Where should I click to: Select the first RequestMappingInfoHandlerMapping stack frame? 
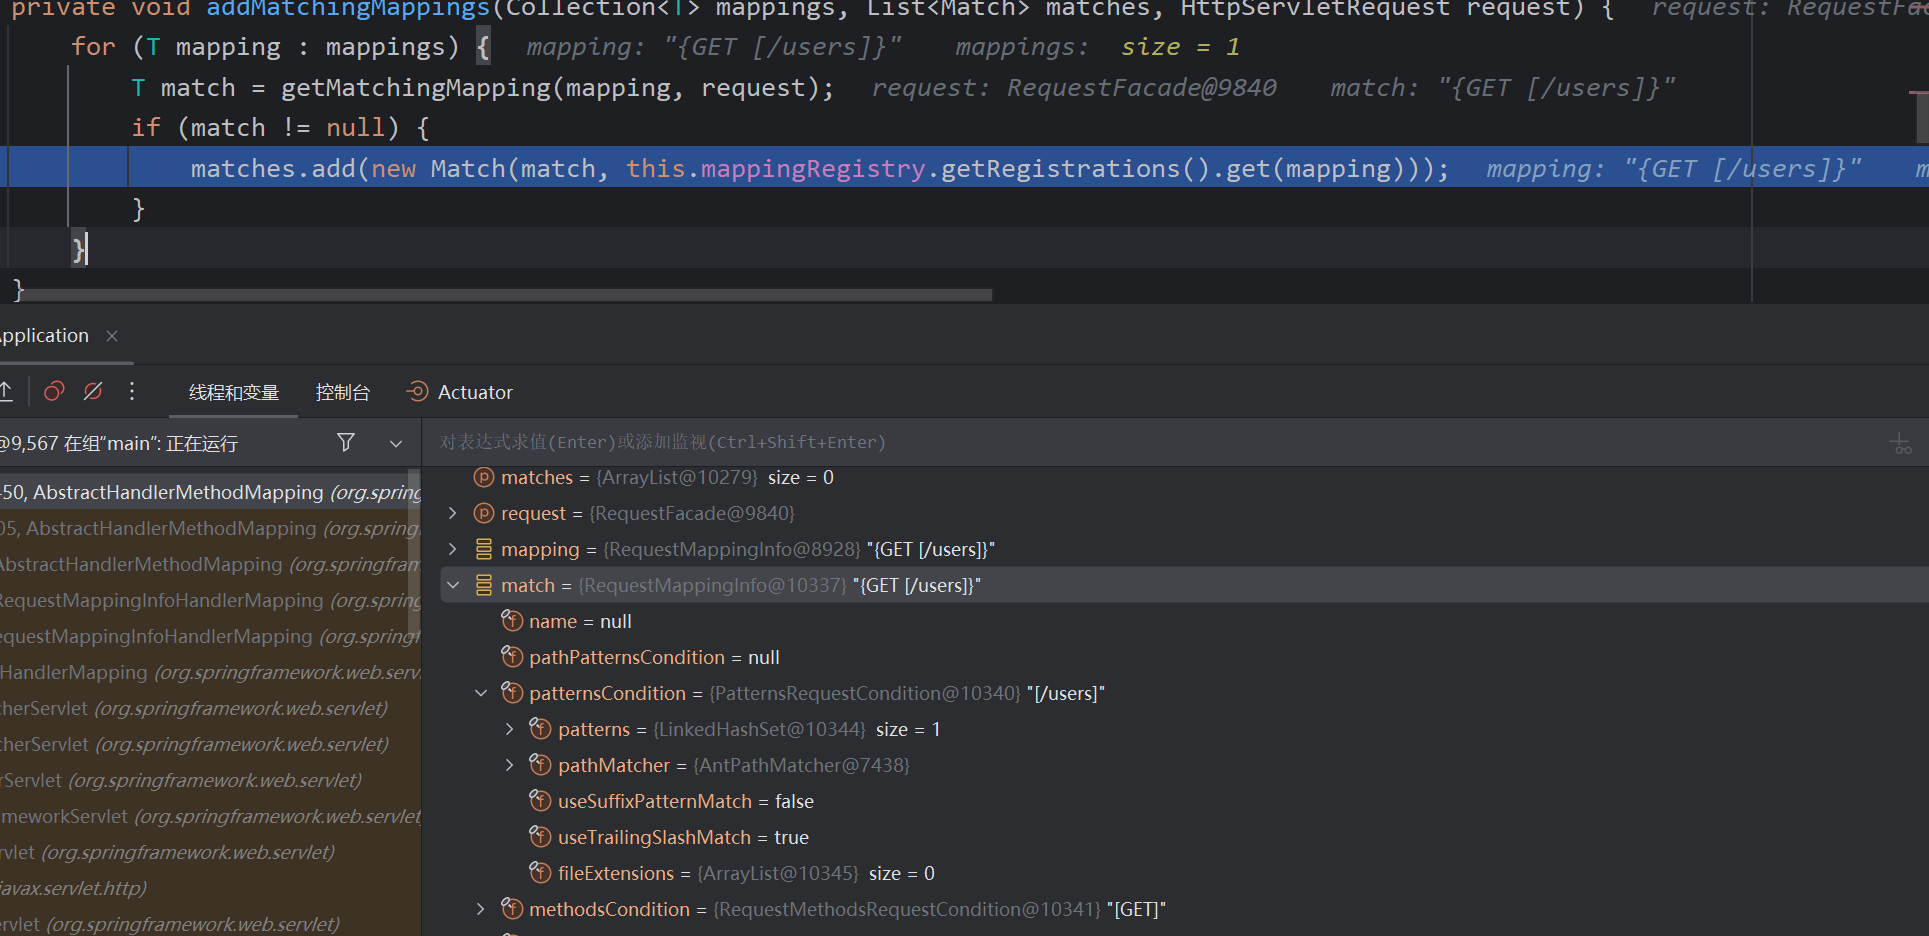(x=208, y=600)
